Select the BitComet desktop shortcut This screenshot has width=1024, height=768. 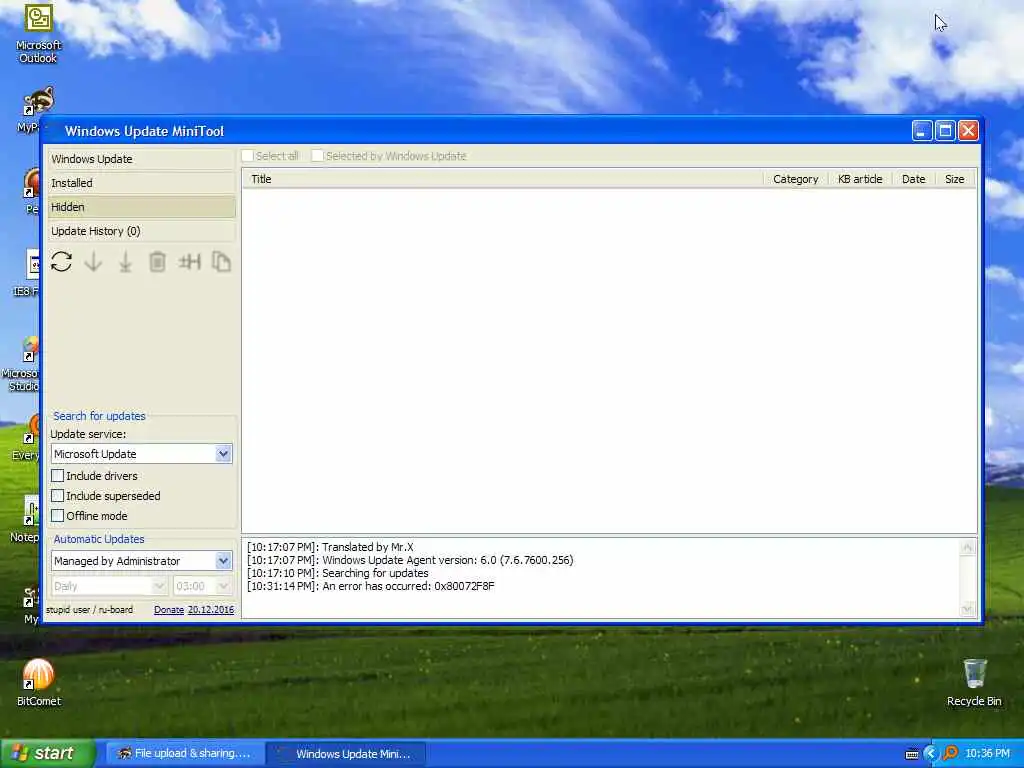tap(39, 682)
